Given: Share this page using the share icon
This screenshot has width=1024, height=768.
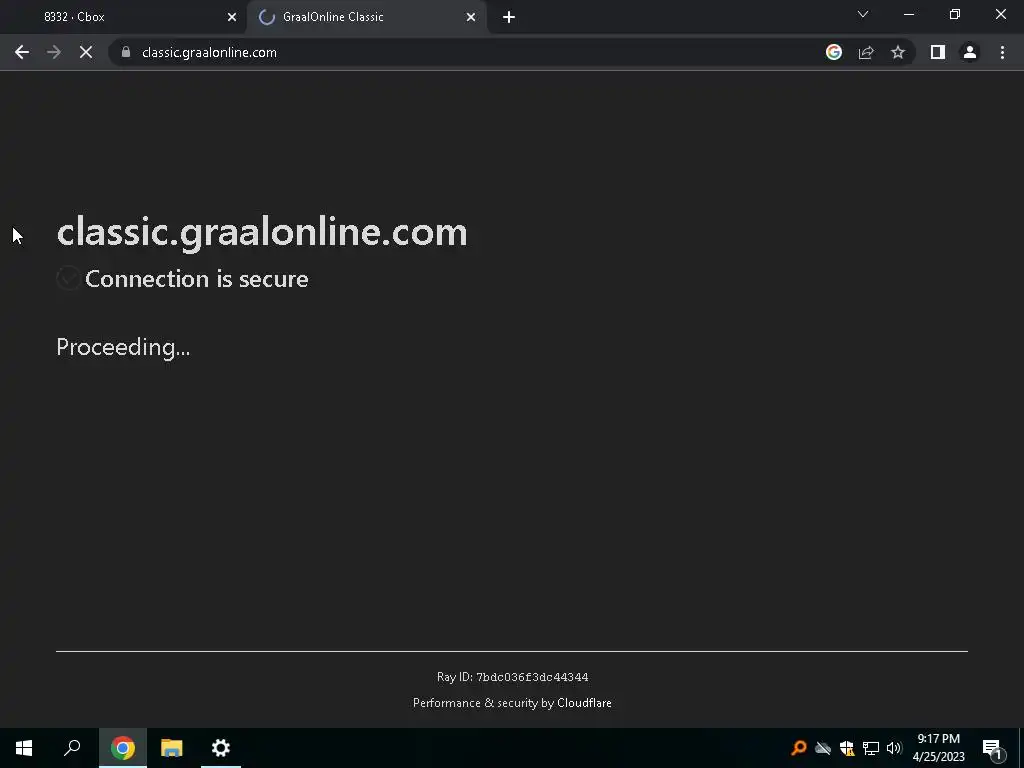Looking at the screenshot, I should [x=866, y=52].
